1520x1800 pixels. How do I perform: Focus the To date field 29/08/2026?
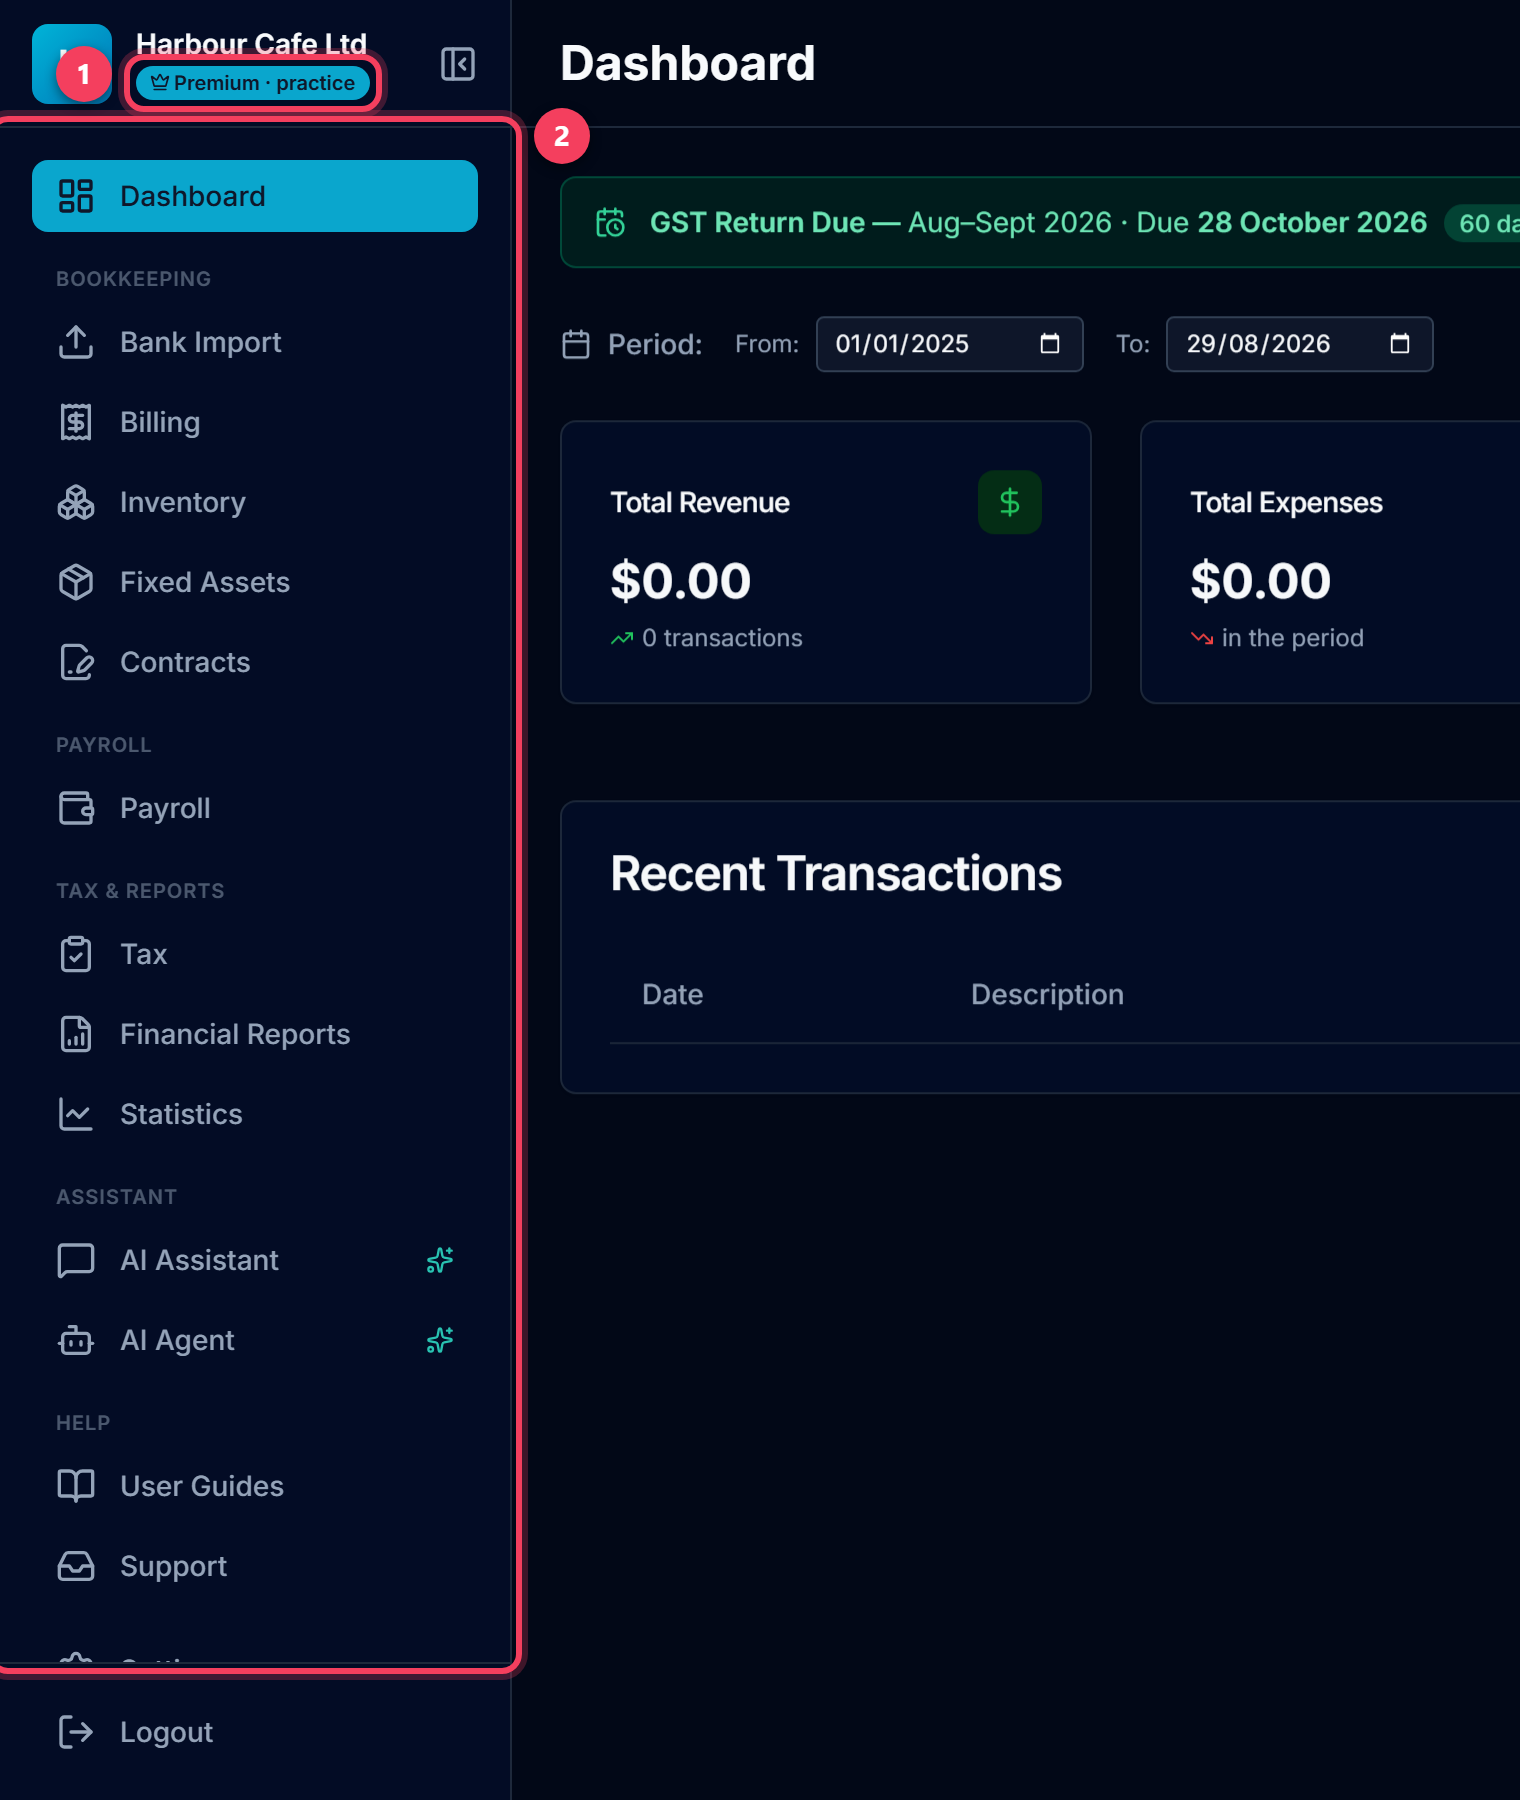(1300, 344)
